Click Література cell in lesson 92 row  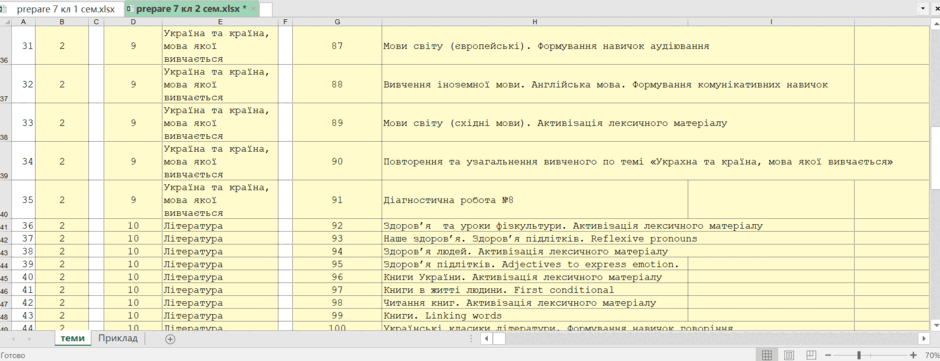[x=220, y=226]
